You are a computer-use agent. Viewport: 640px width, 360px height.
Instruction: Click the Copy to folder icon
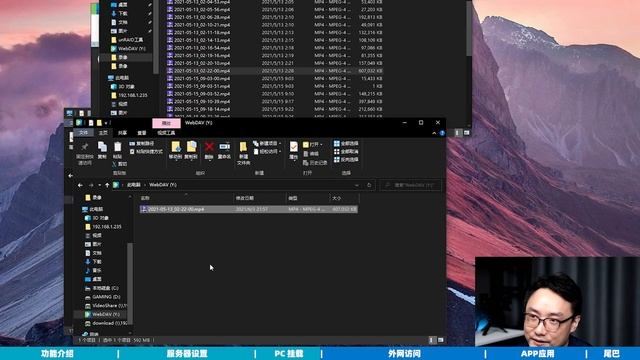(x=191, y=147)
